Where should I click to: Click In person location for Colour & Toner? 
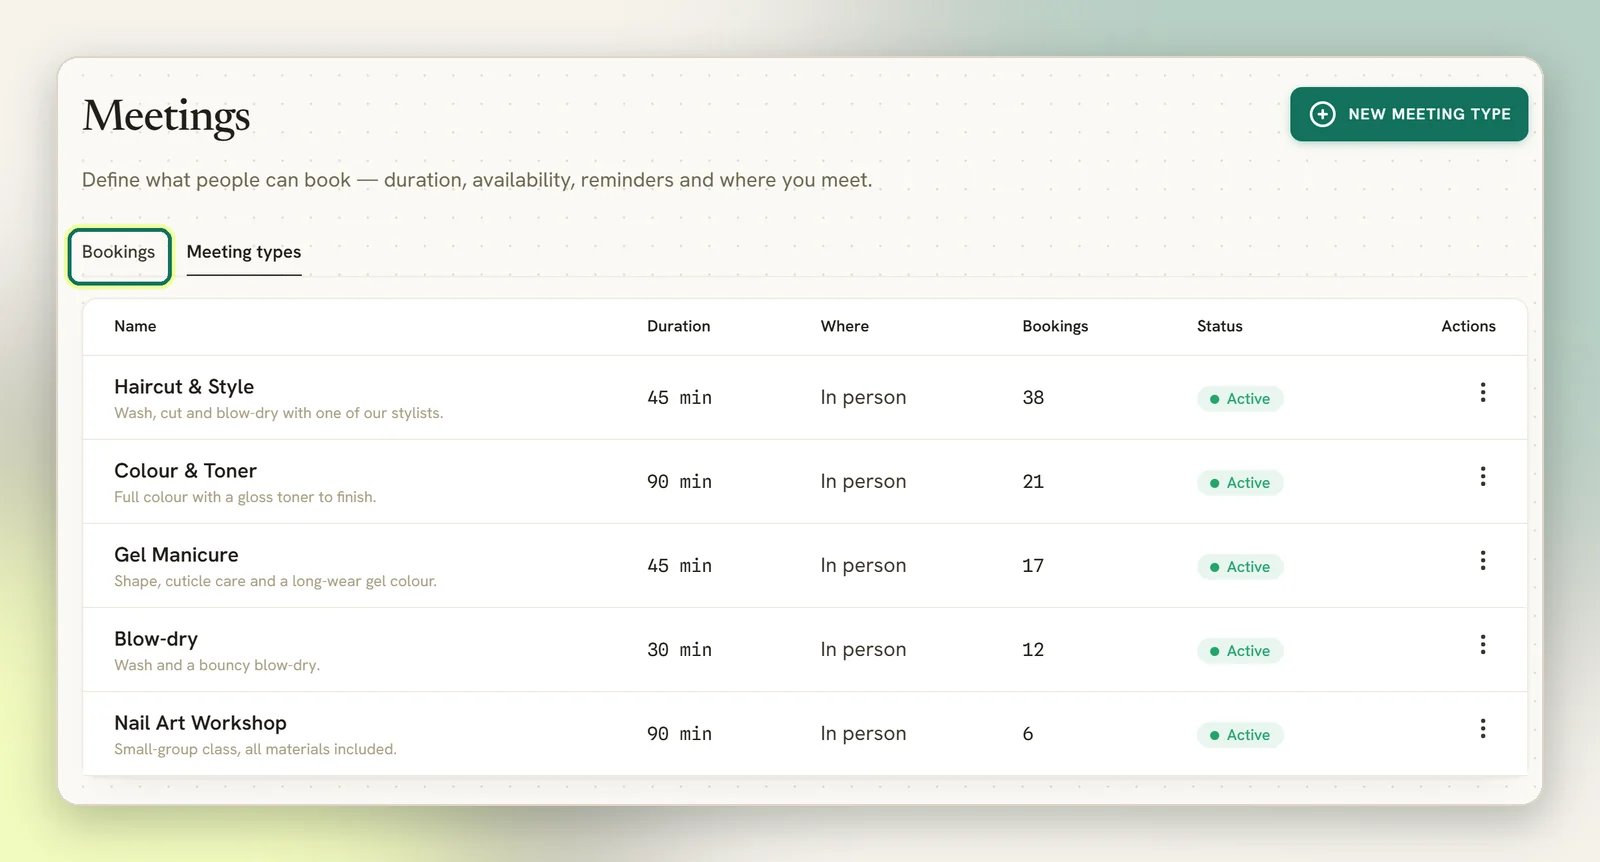pyautogui.click(x=863, y=482)
